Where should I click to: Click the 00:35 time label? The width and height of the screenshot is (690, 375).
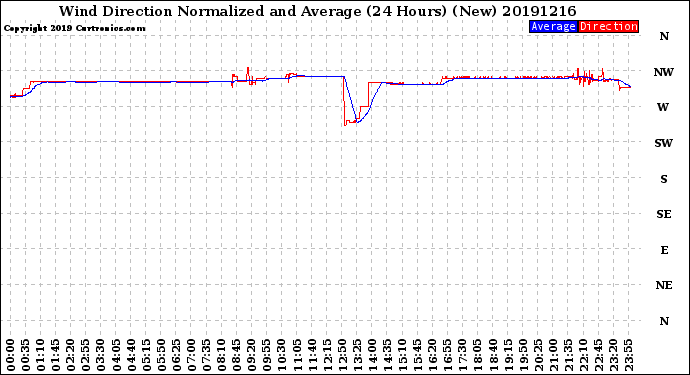(26, 355)
